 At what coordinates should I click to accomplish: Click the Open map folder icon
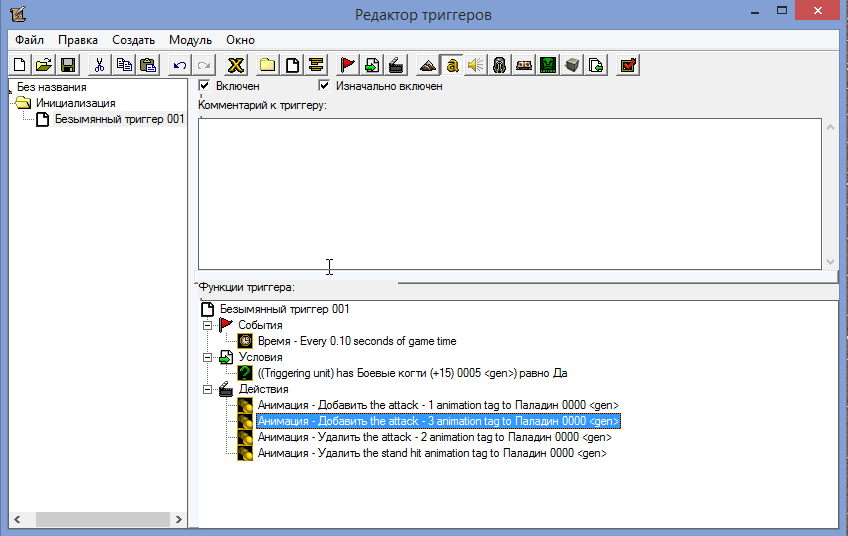pos(44,65)
